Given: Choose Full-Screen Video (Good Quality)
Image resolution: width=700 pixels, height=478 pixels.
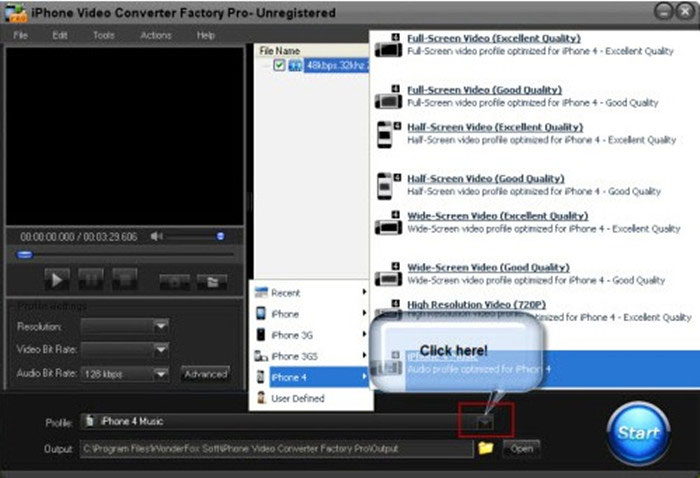Looking at the screenshot, I should tap(484, 90).
